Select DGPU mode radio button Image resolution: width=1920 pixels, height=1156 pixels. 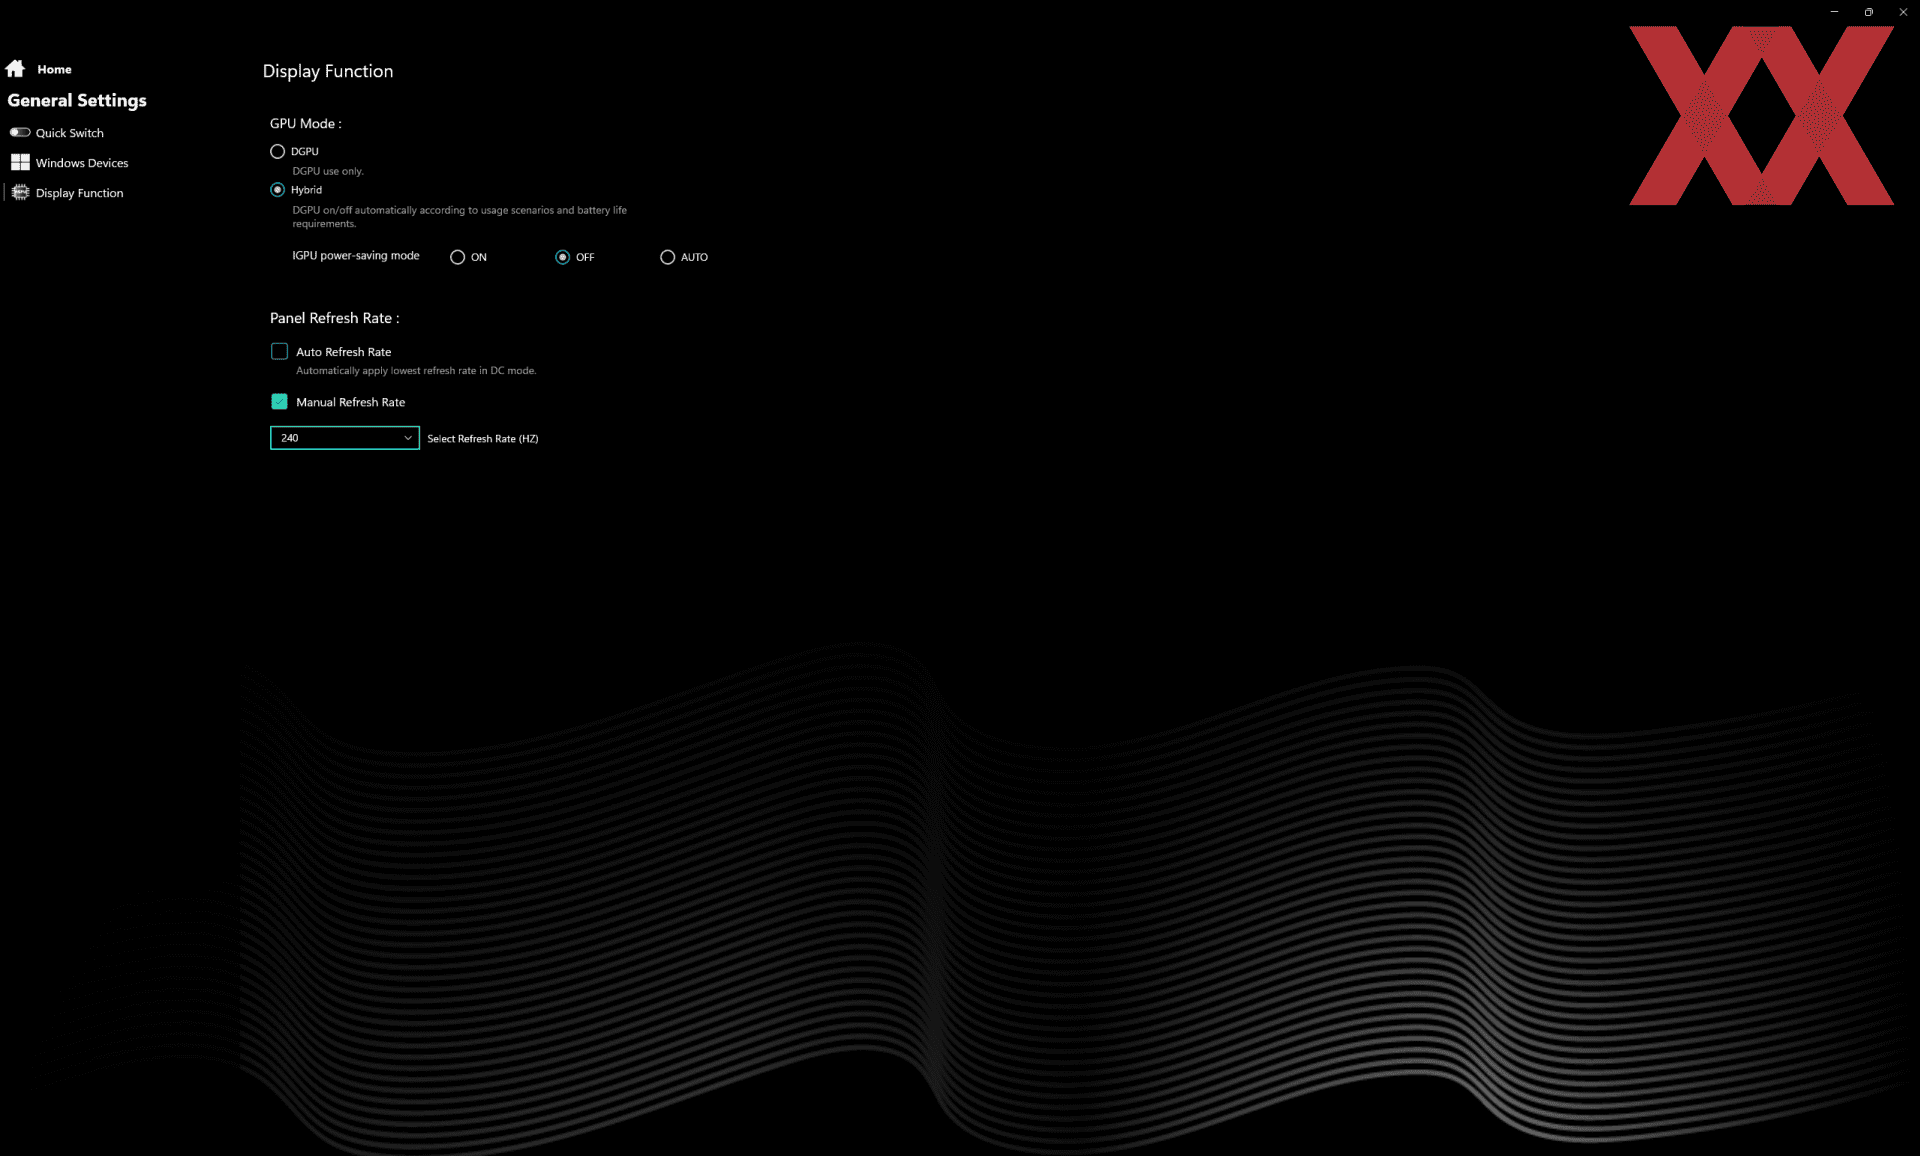(278, 151)
